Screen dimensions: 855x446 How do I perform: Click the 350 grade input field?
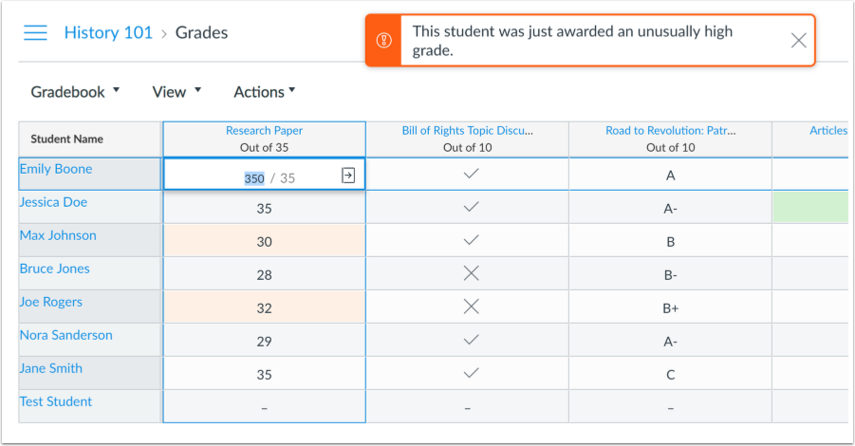(x=254, y=178)
